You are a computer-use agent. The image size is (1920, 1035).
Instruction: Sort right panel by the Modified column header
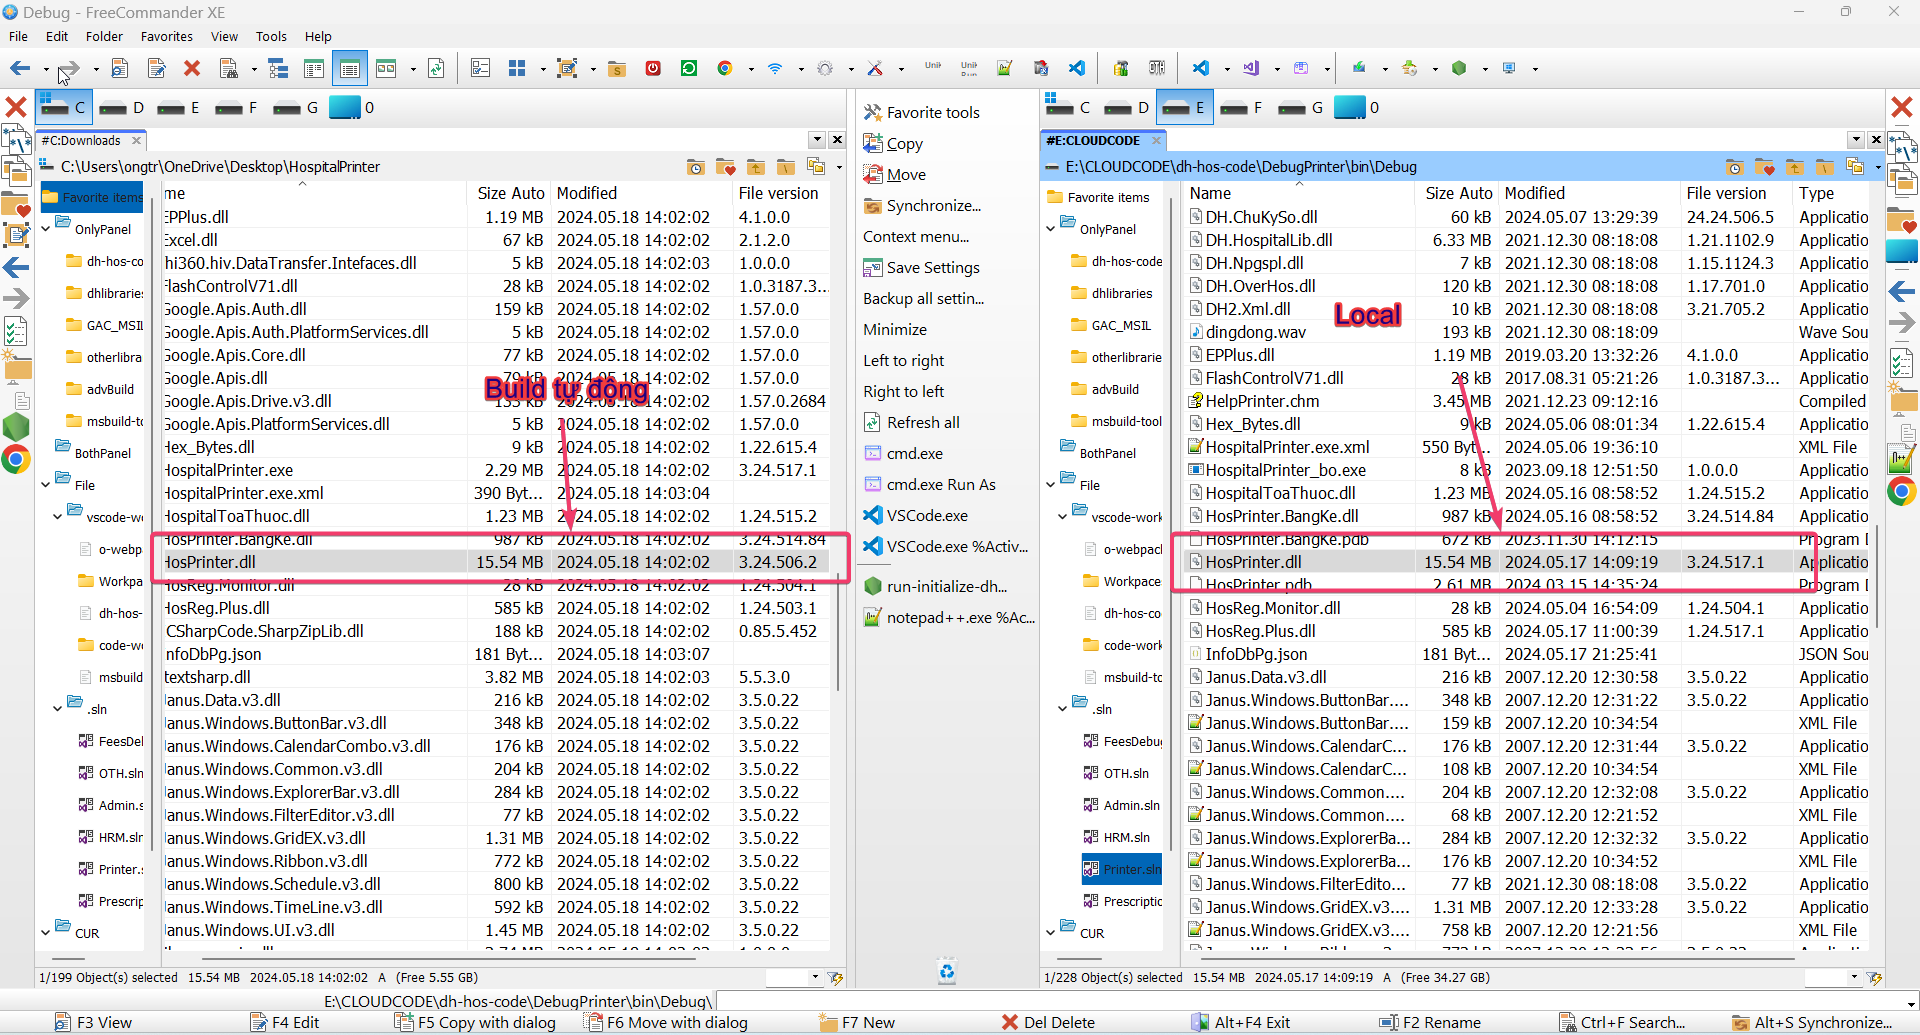coord(1589,193)
